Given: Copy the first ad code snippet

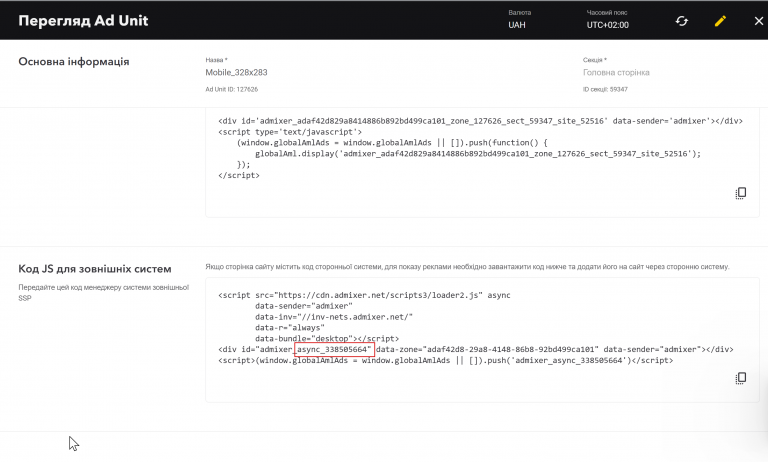Looking at the screenshot, I should click(x=741, y=193).
